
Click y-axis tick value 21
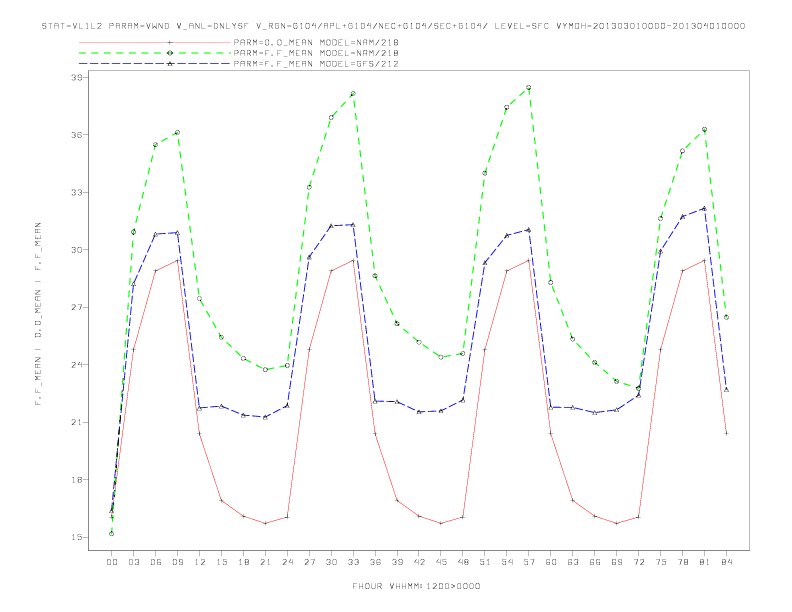pos(77,422)
